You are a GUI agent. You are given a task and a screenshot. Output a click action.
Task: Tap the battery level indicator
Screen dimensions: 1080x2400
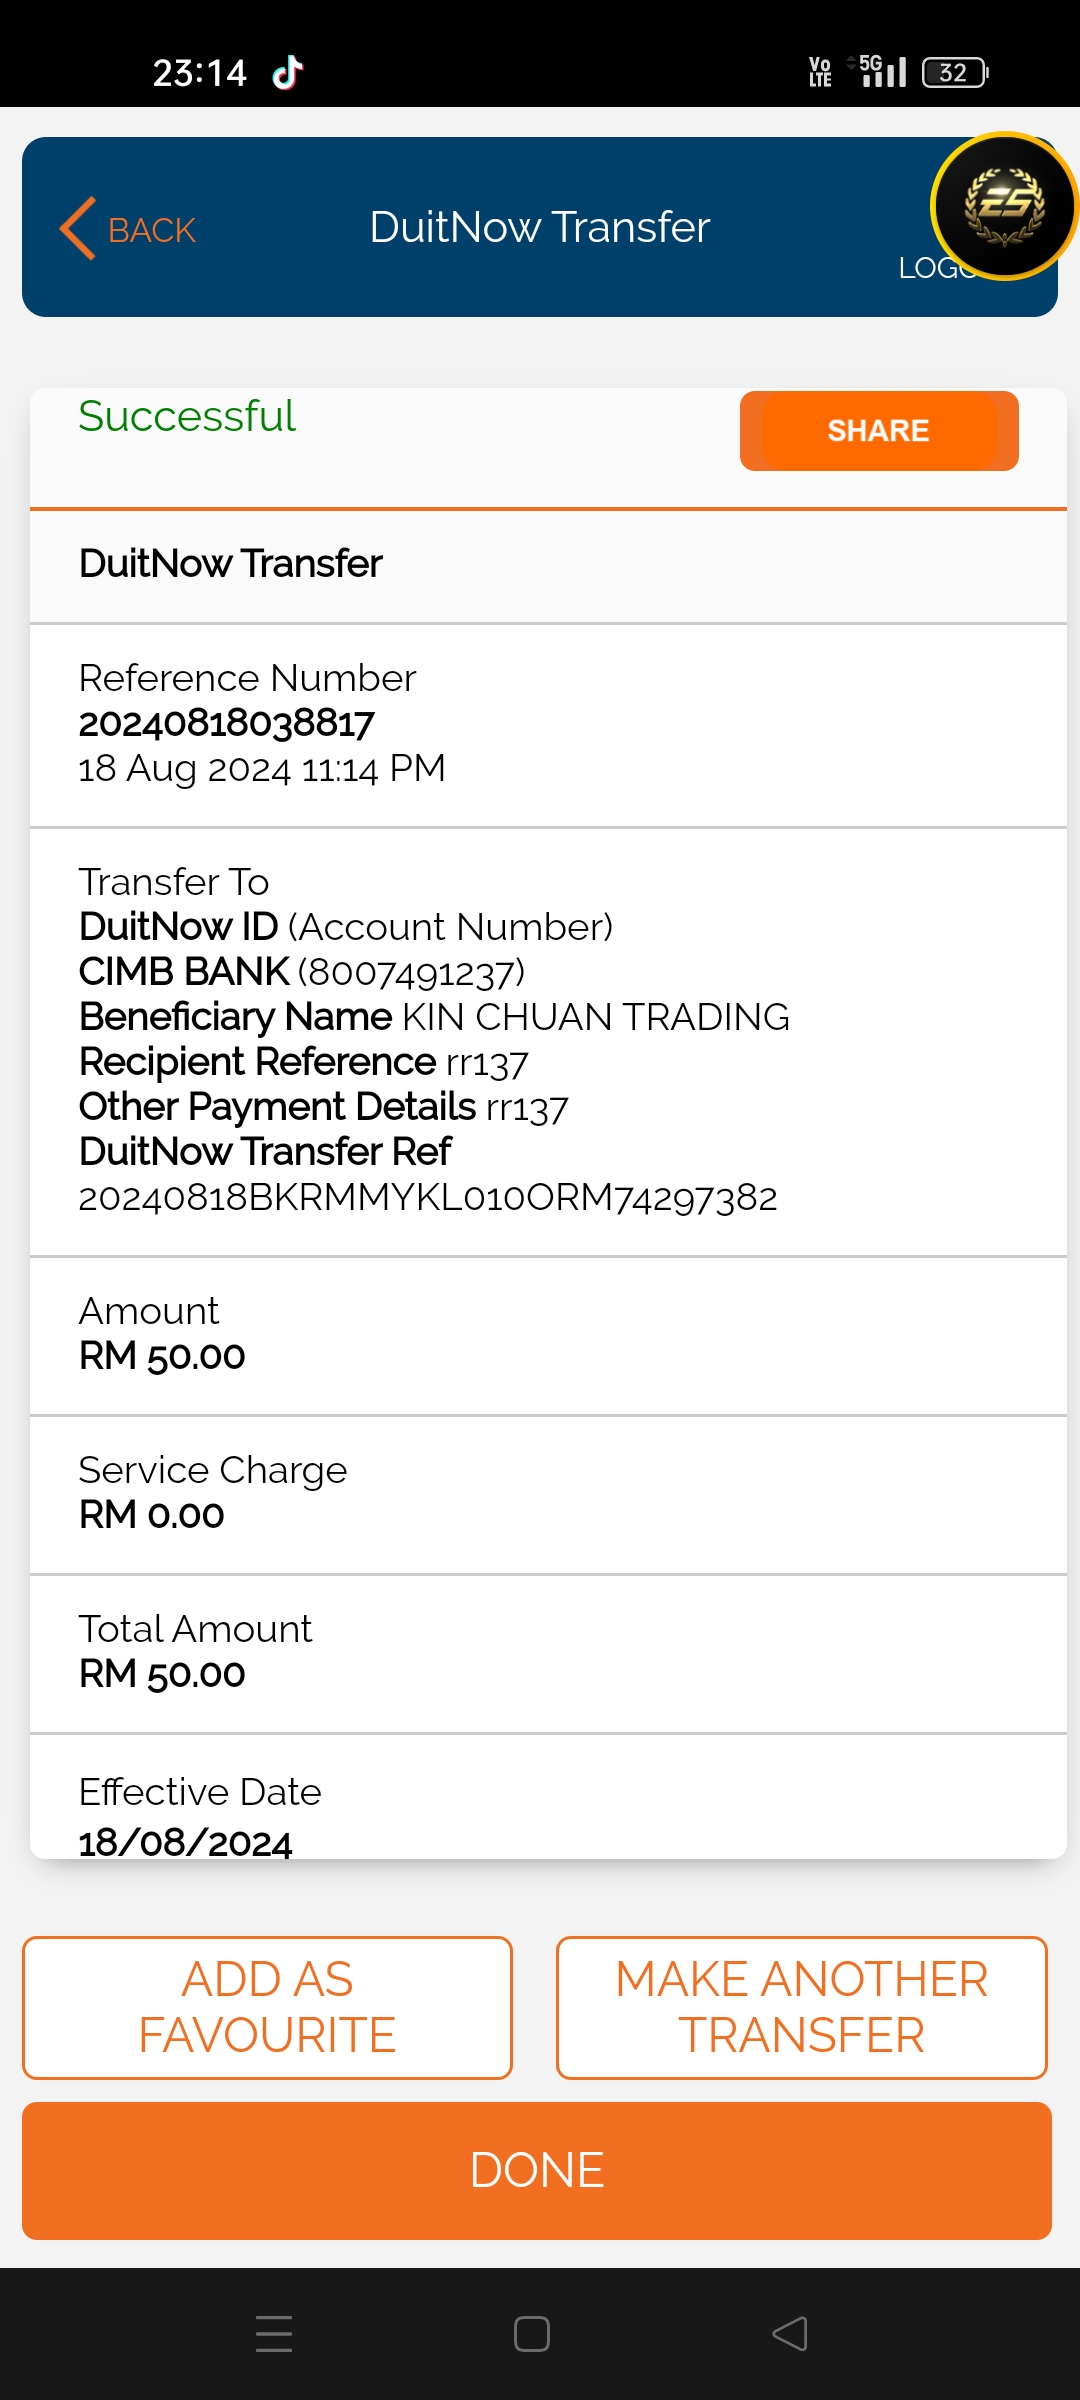coord(954,72)
